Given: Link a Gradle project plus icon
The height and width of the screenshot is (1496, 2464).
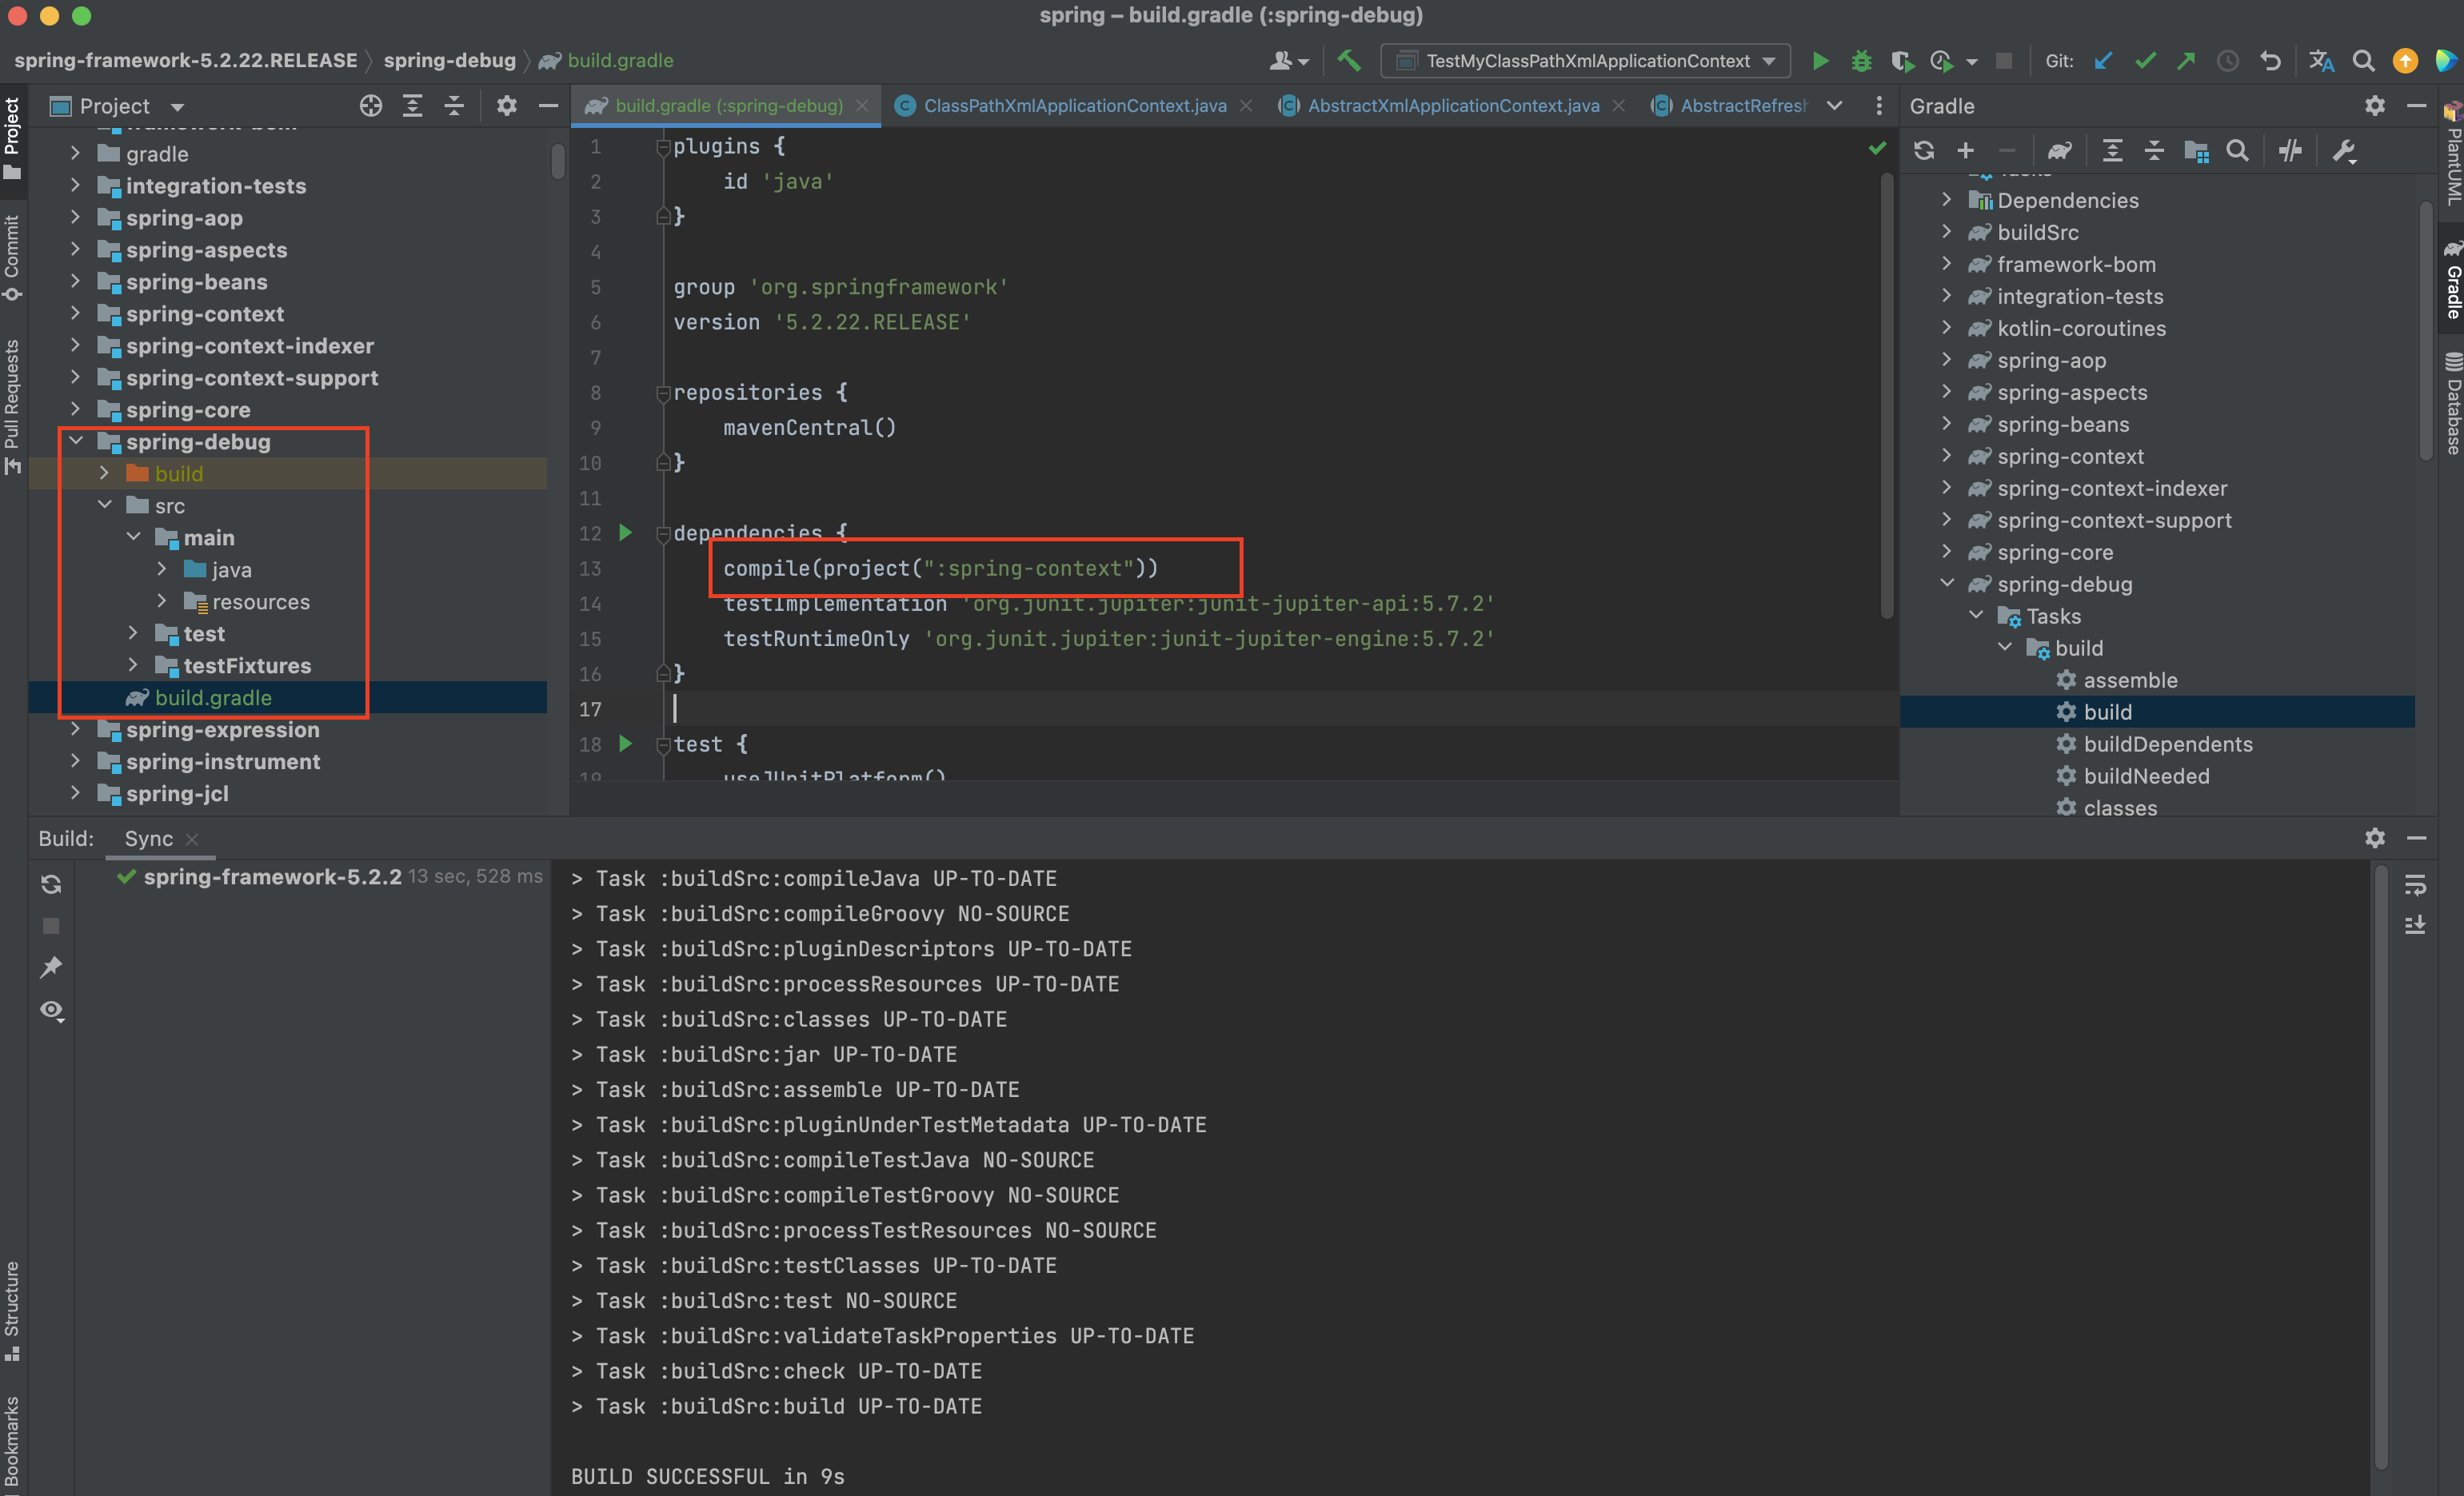Looking at the screenshot, I should pyautogui.click(x=1965, y=151).
